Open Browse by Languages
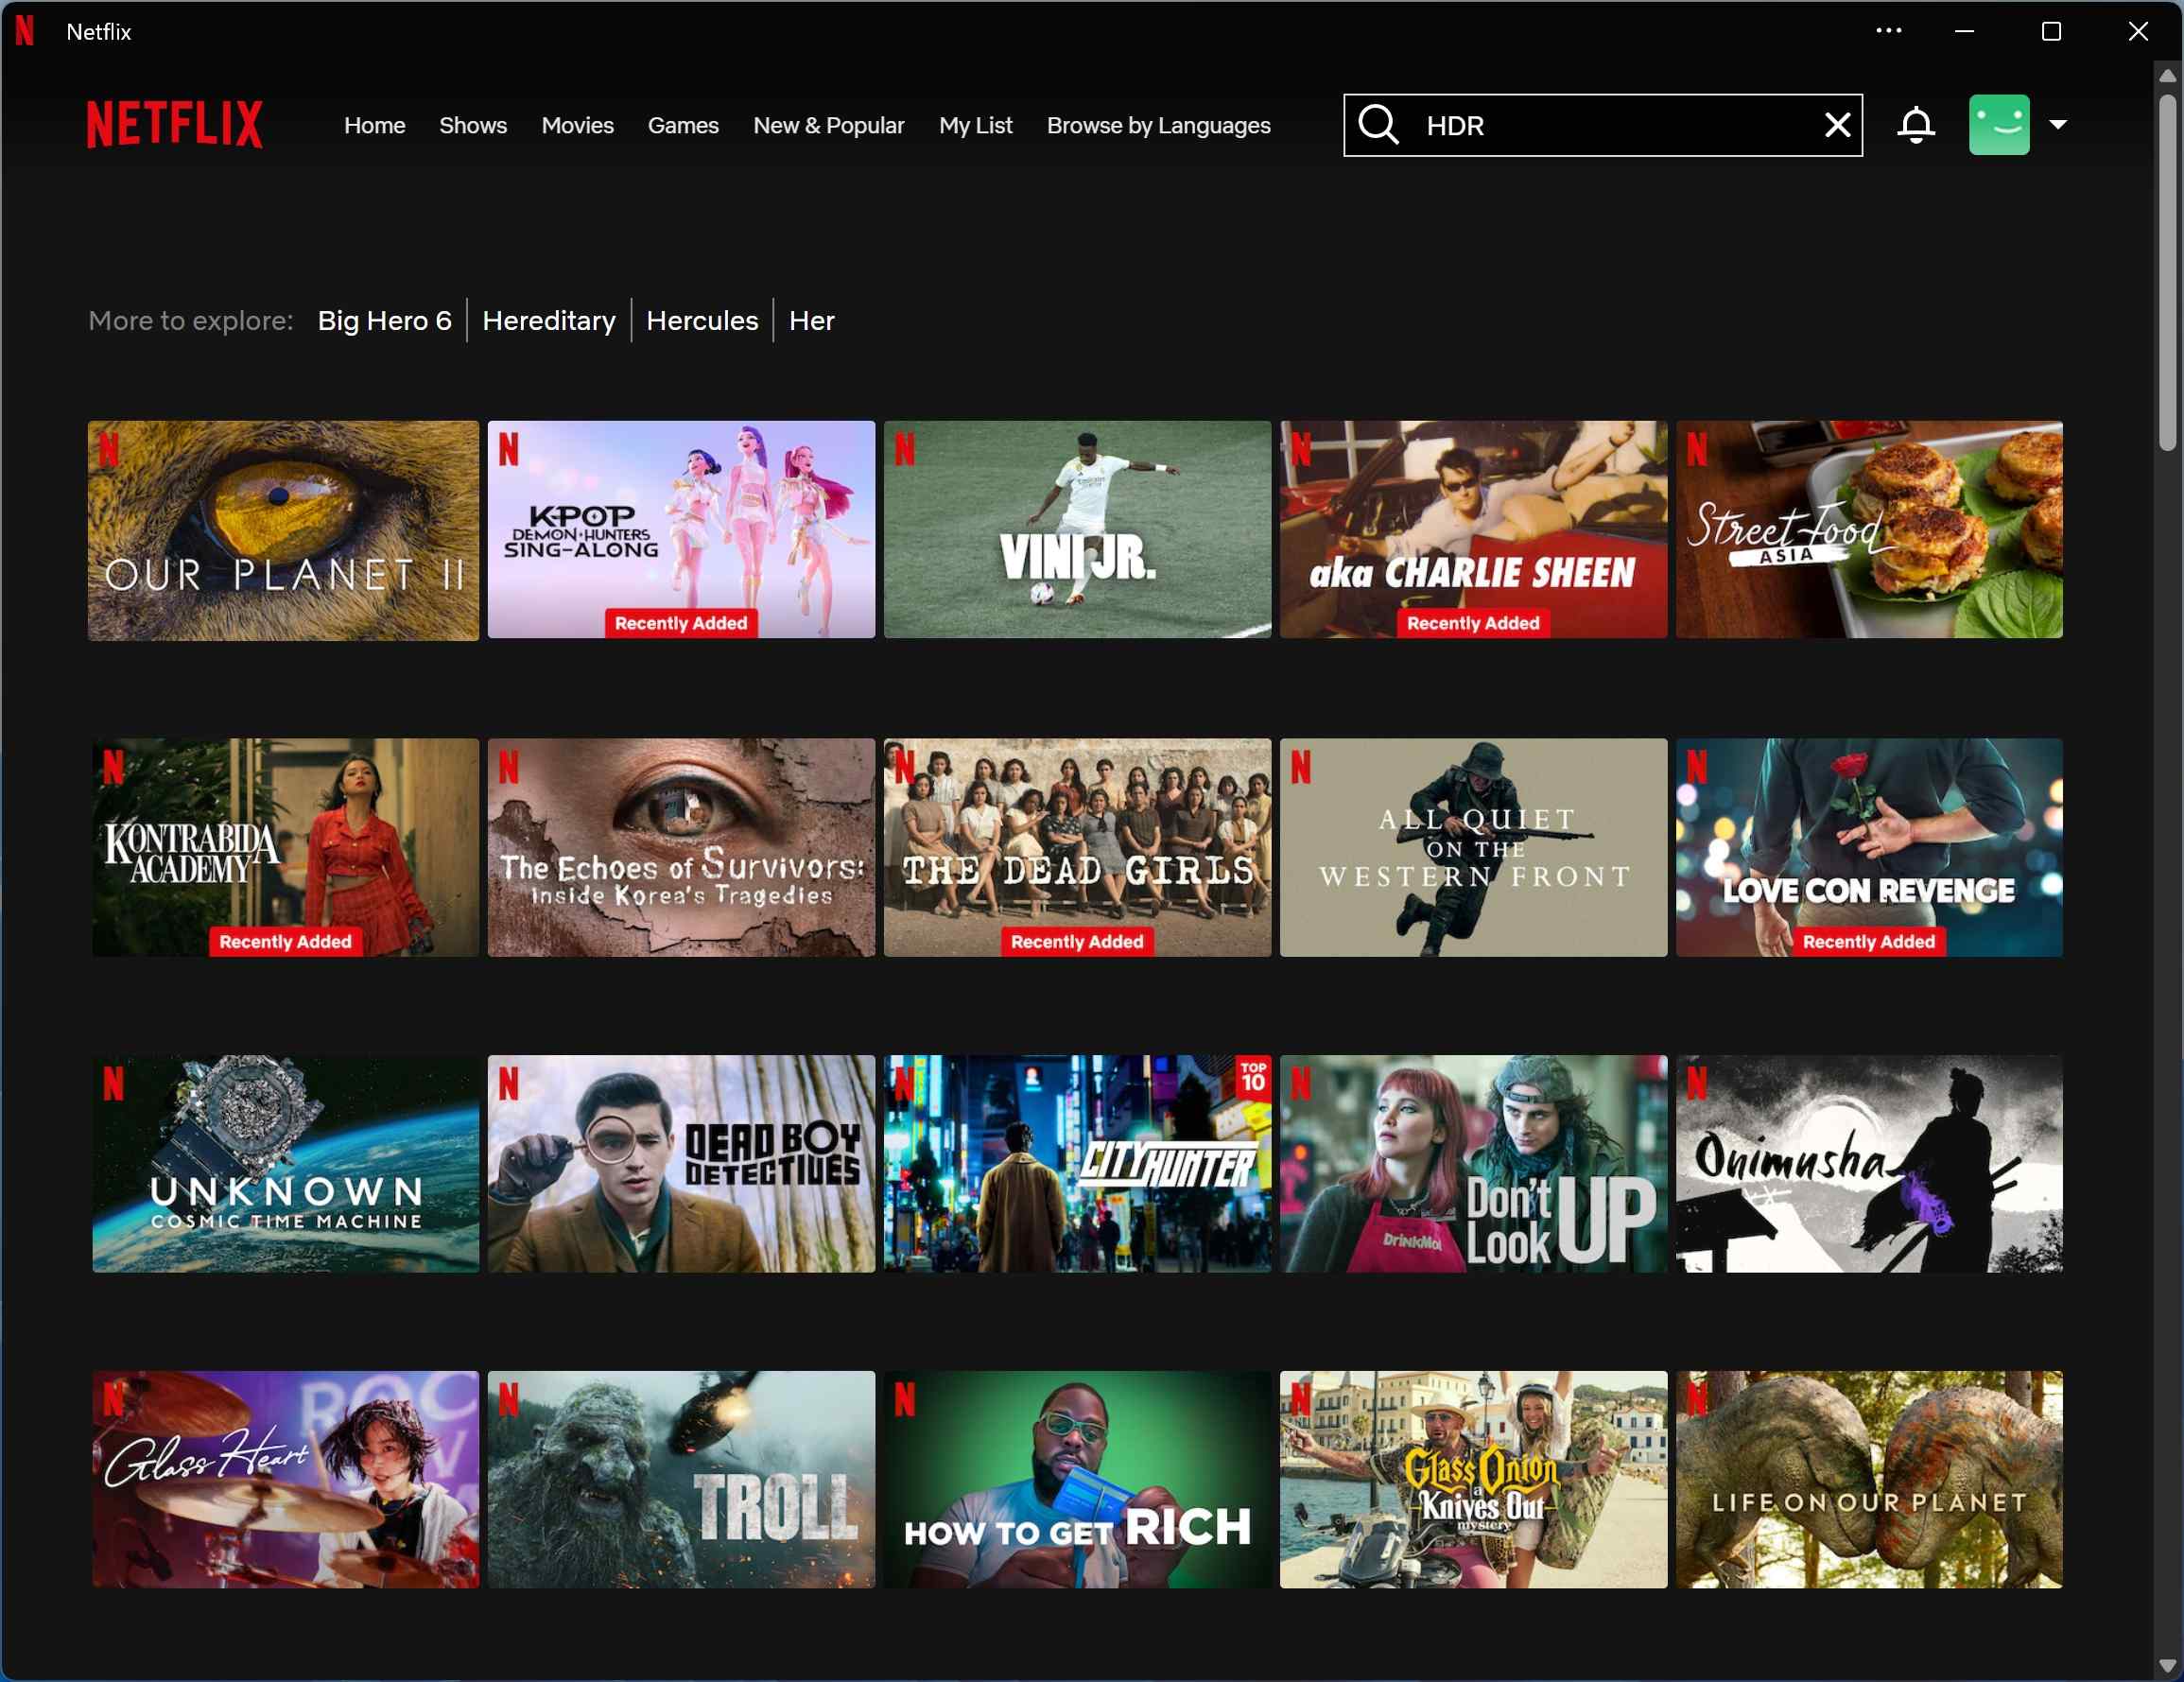The width and height of the screenshot is (2184, 1682). pyautogui.click(x=1158, y=125)
